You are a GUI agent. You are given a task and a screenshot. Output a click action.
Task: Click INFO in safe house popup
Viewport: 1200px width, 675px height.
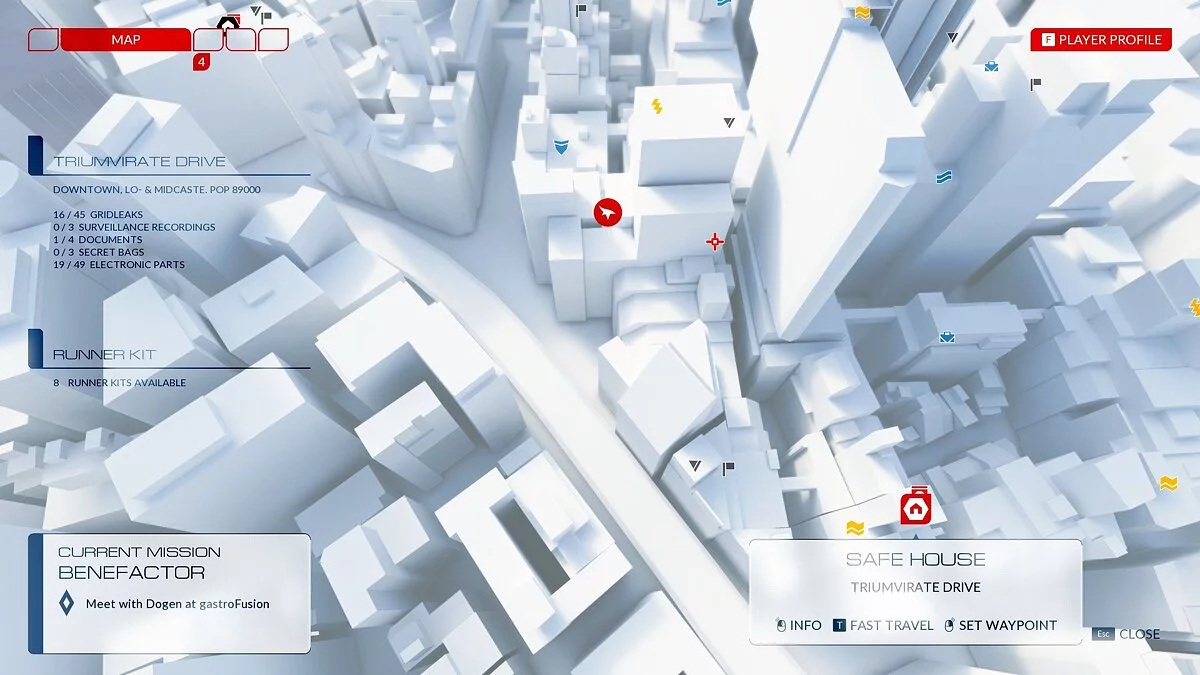point(799,625)
